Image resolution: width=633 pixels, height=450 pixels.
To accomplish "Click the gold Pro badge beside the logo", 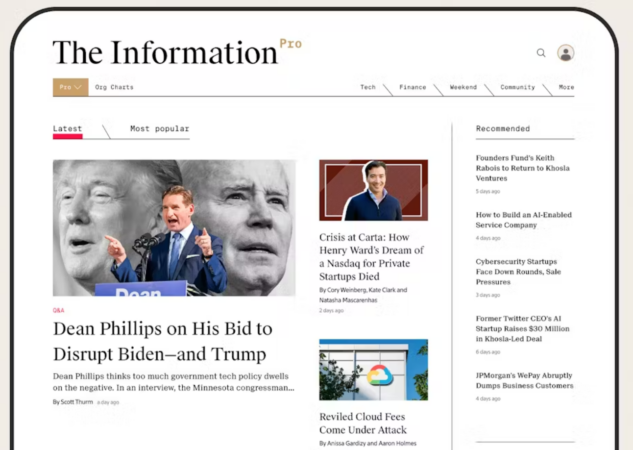I will (x=291, y=44).
